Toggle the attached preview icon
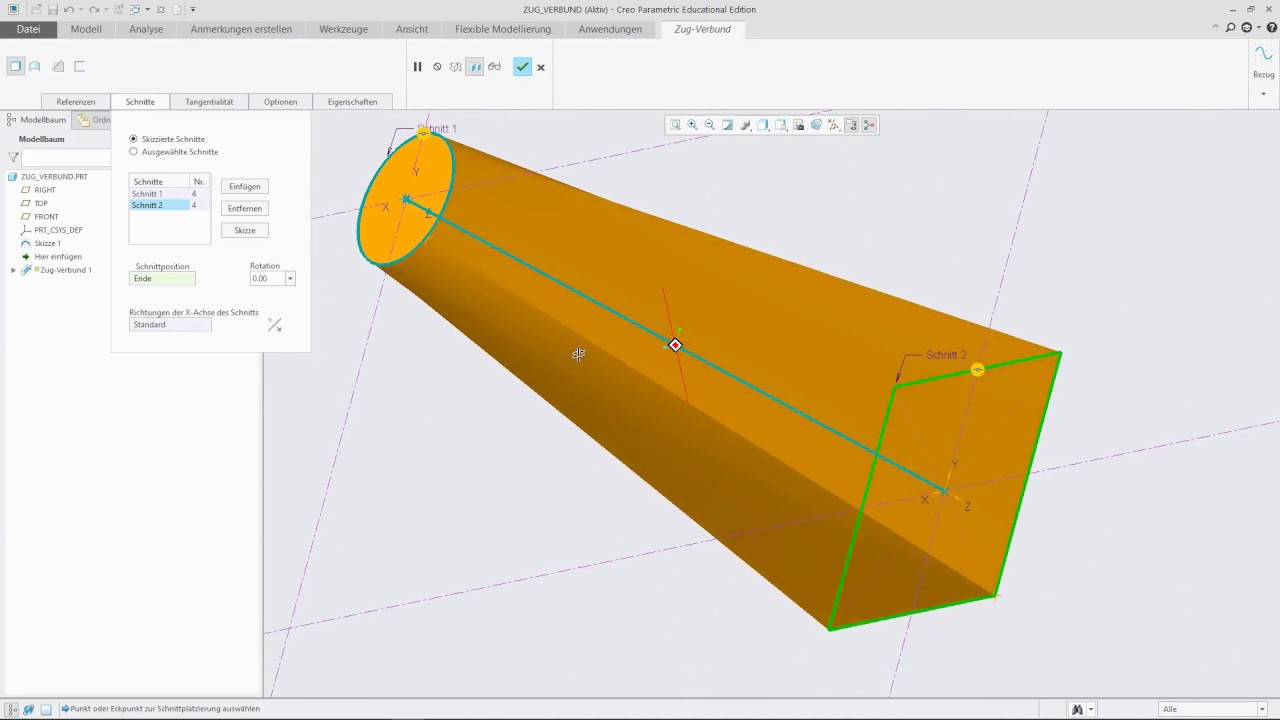1280x720 pixels. pyautogui.click(x=475, y=67)
